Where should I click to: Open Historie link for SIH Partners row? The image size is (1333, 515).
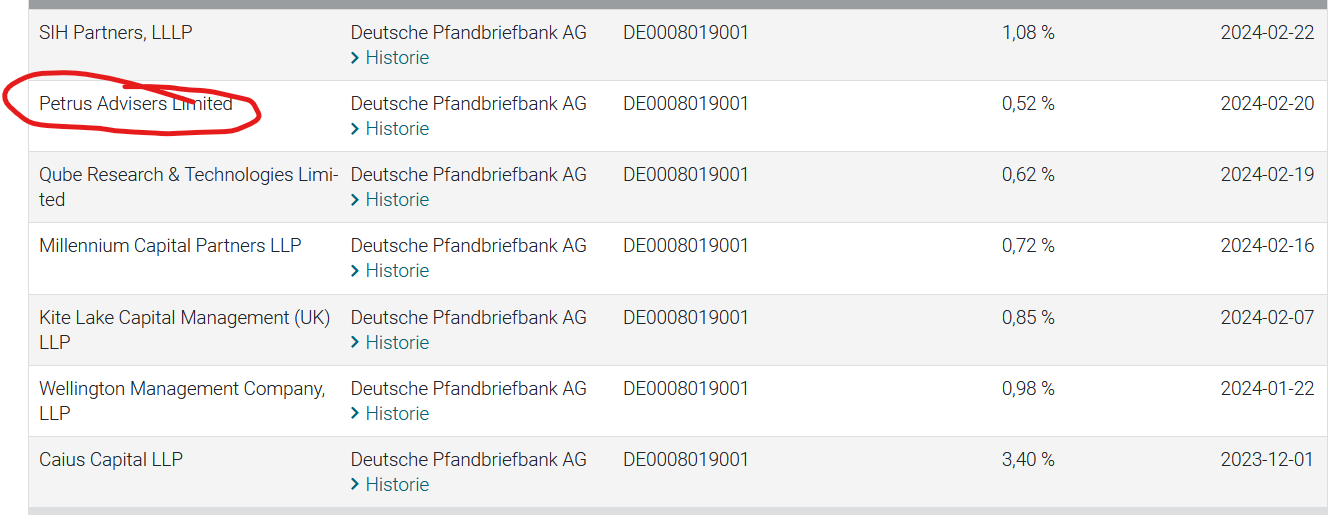point(397,58)
